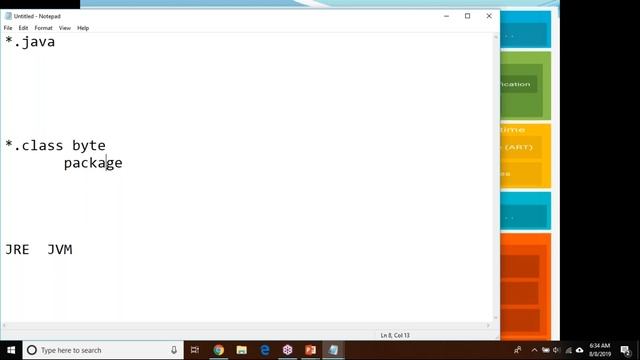Click the OneDrive cloud icon in tray
The height and width of the screenshot is (360, 640).
point(579,350)
